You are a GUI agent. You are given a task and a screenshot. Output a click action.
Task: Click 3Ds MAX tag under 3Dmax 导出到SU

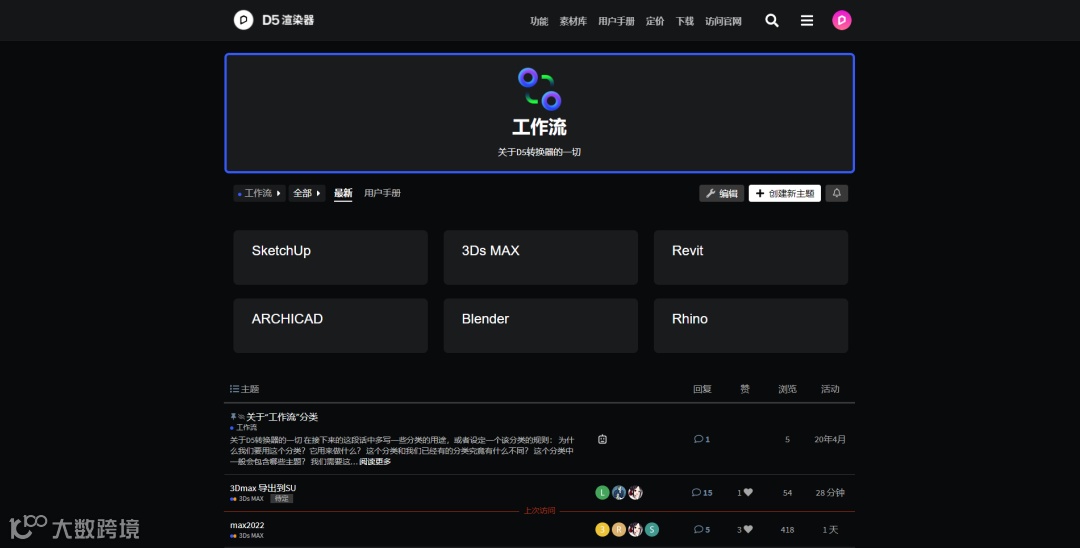pos(247,498)
